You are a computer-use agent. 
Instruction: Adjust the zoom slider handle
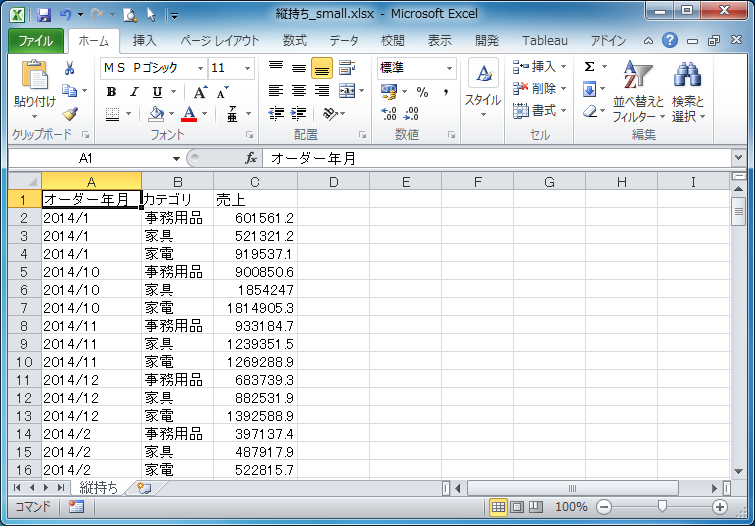[662, 506]
